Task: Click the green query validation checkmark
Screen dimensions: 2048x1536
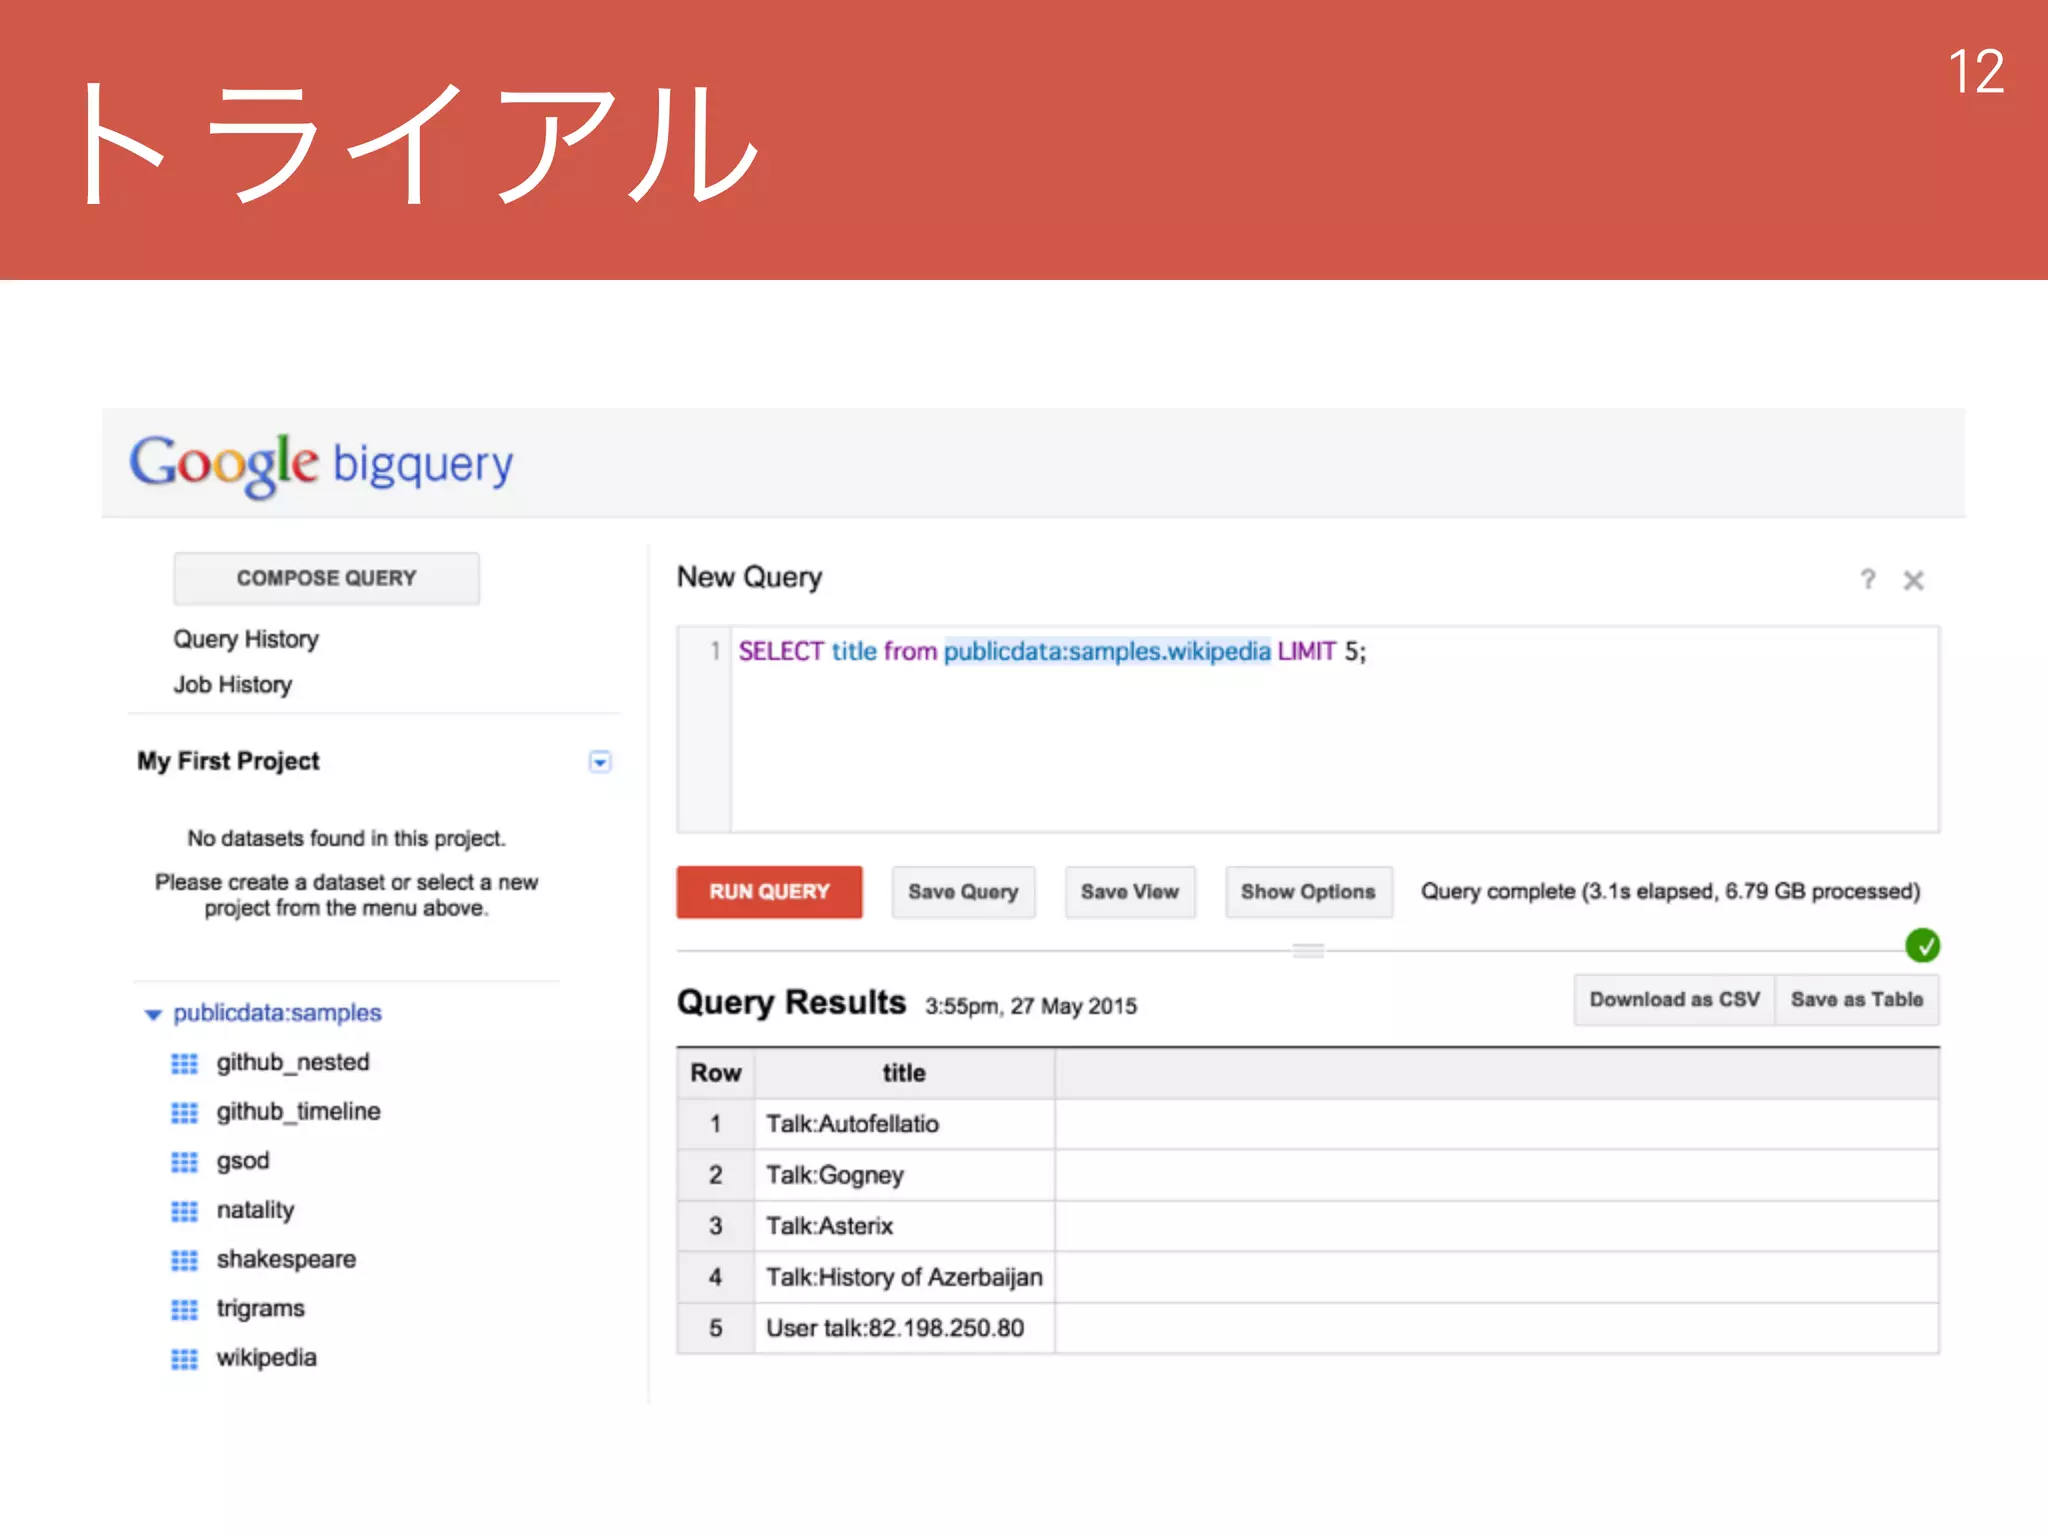Action: point(1922,945)
